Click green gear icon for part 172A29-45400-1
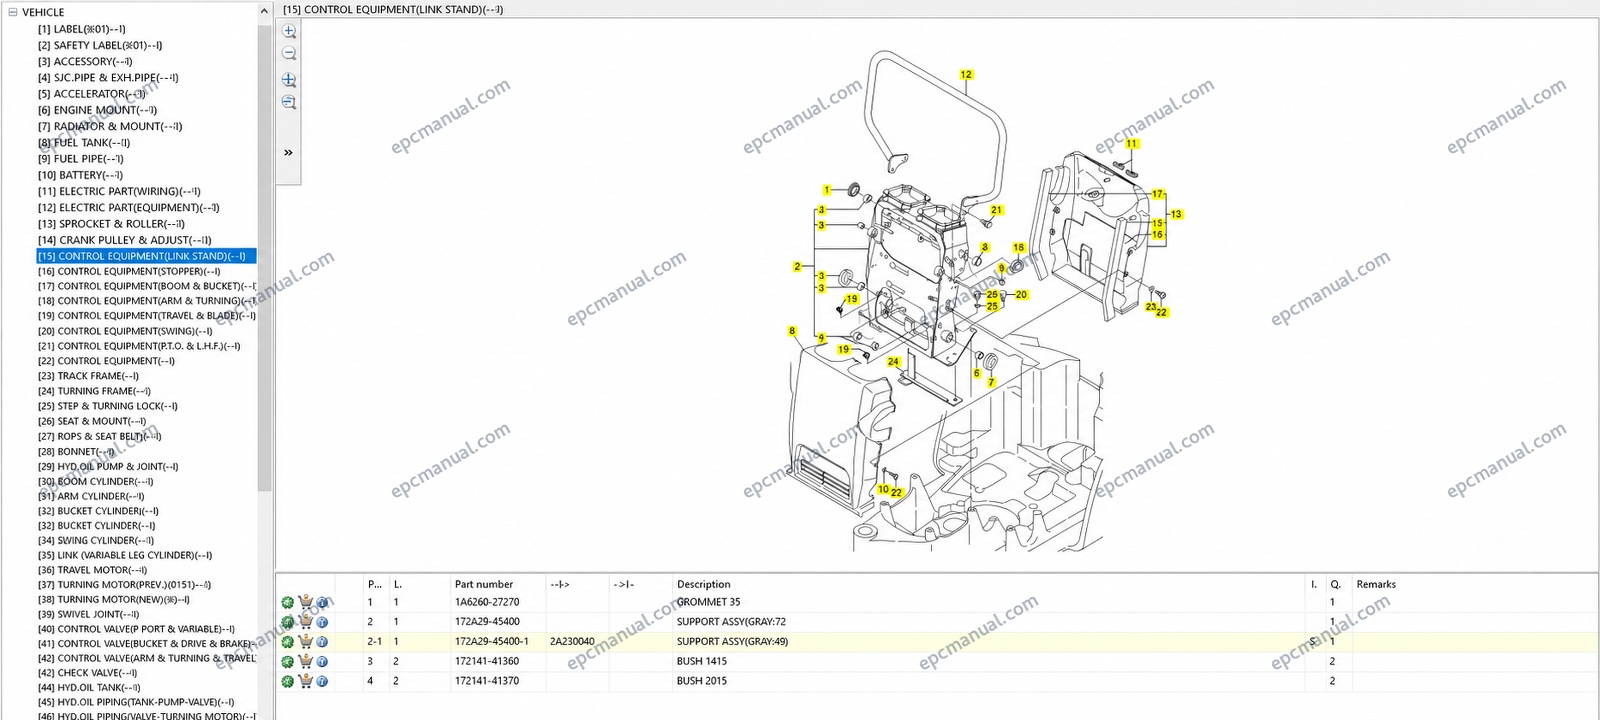1600x720 pixels. (x=288, y=642)
